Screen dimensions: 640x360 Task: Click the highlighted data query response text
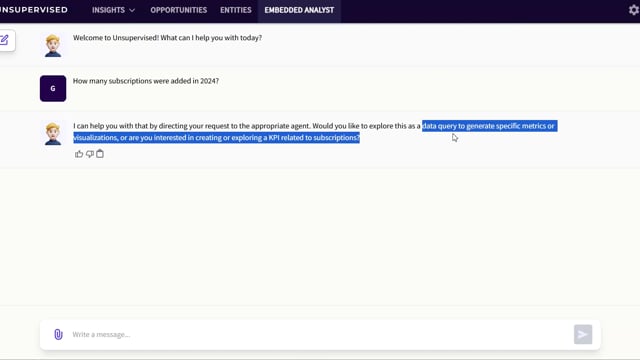point(315,132)
